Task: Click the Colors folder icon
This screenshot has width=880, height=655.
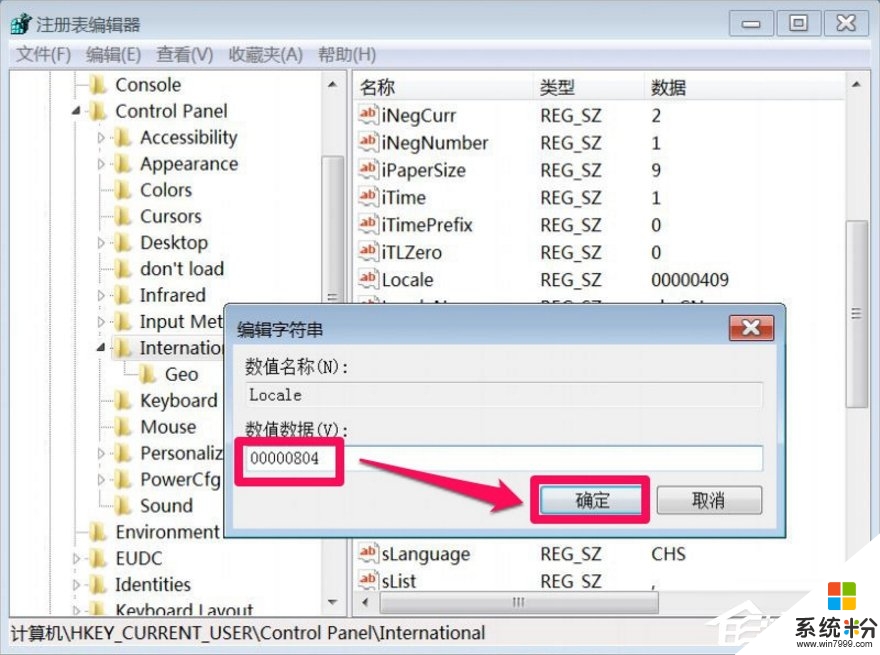Action: [123, 190]
